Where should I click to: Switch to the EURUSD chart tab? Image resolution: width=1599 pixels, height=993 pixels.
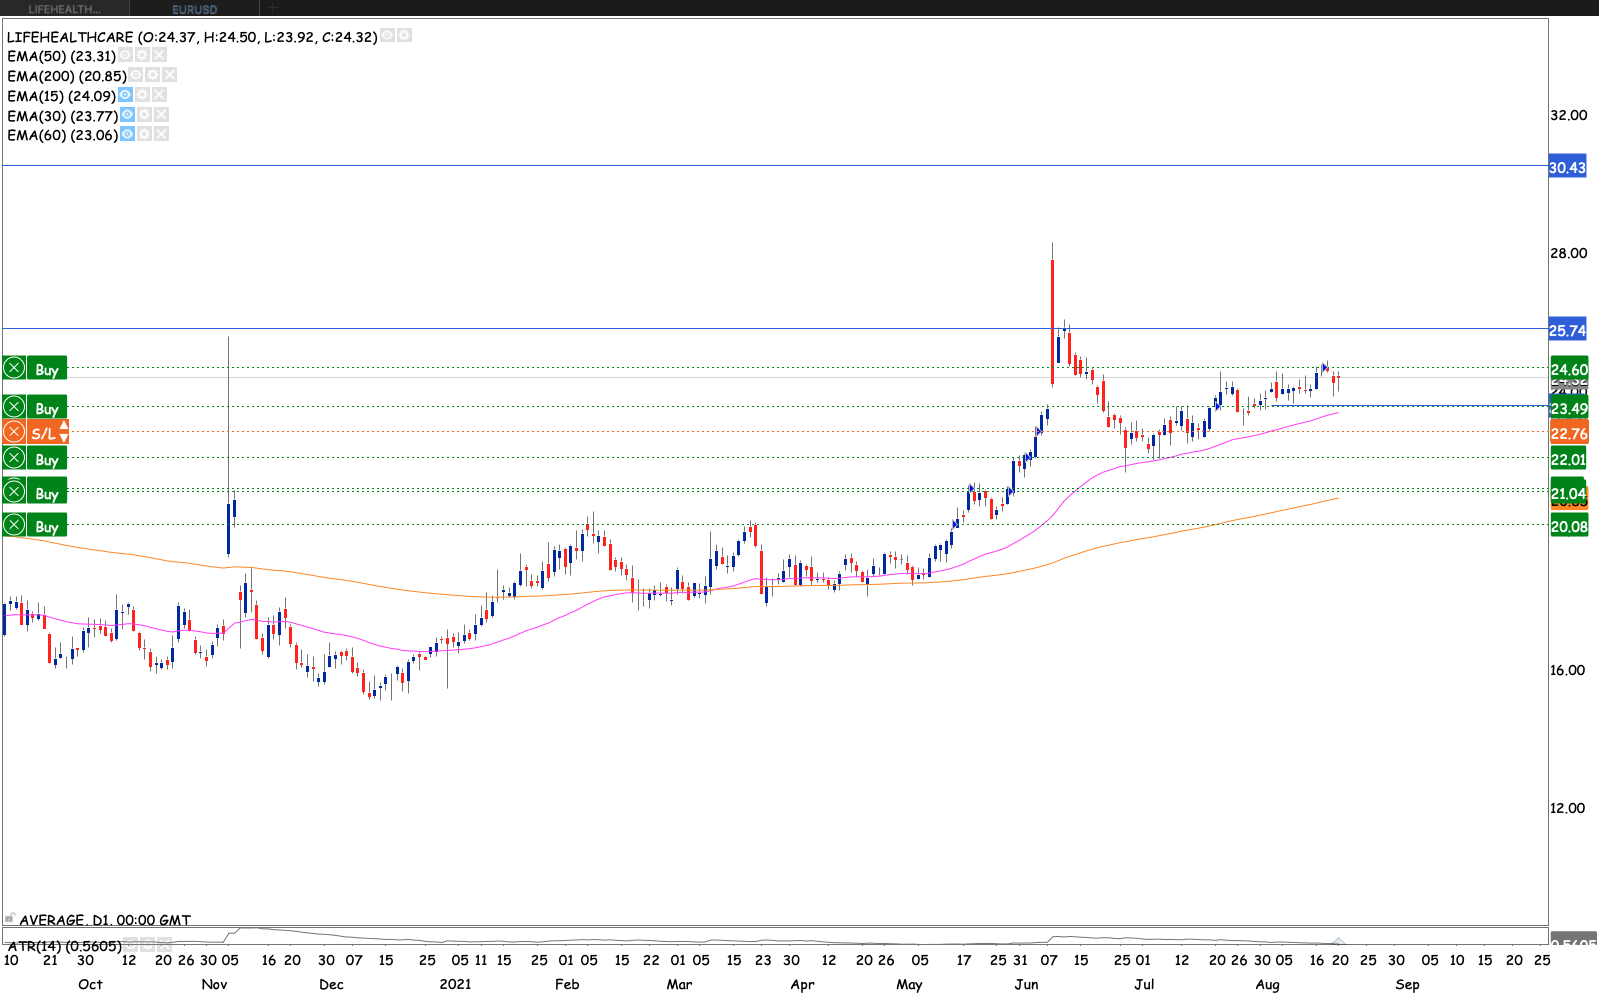point(194,9)
